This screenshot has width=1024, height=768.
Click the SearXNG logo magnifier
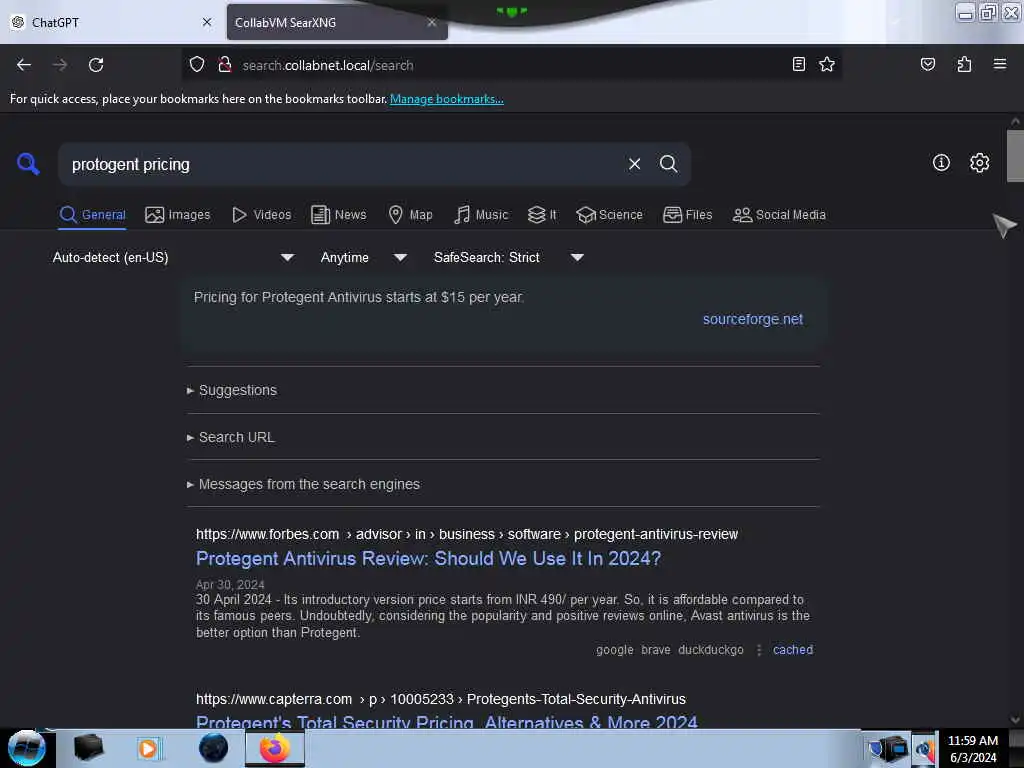pos(28,163)
